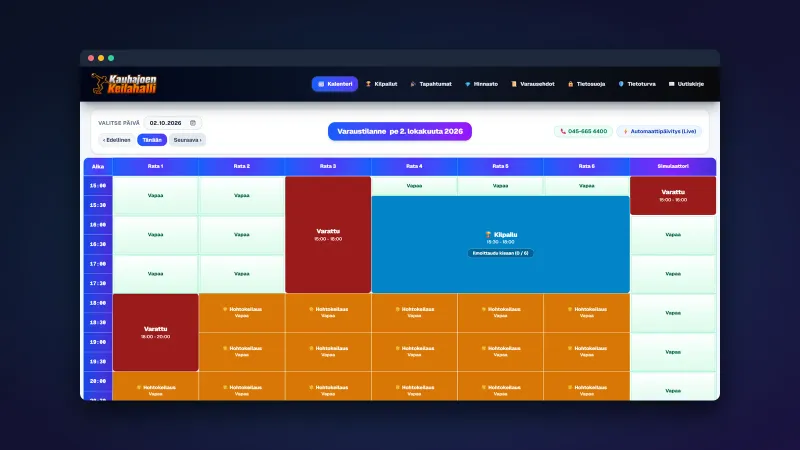Click Hohtokeilaus icon for Rata 1 at 20:00

click(x=139, y=387)
